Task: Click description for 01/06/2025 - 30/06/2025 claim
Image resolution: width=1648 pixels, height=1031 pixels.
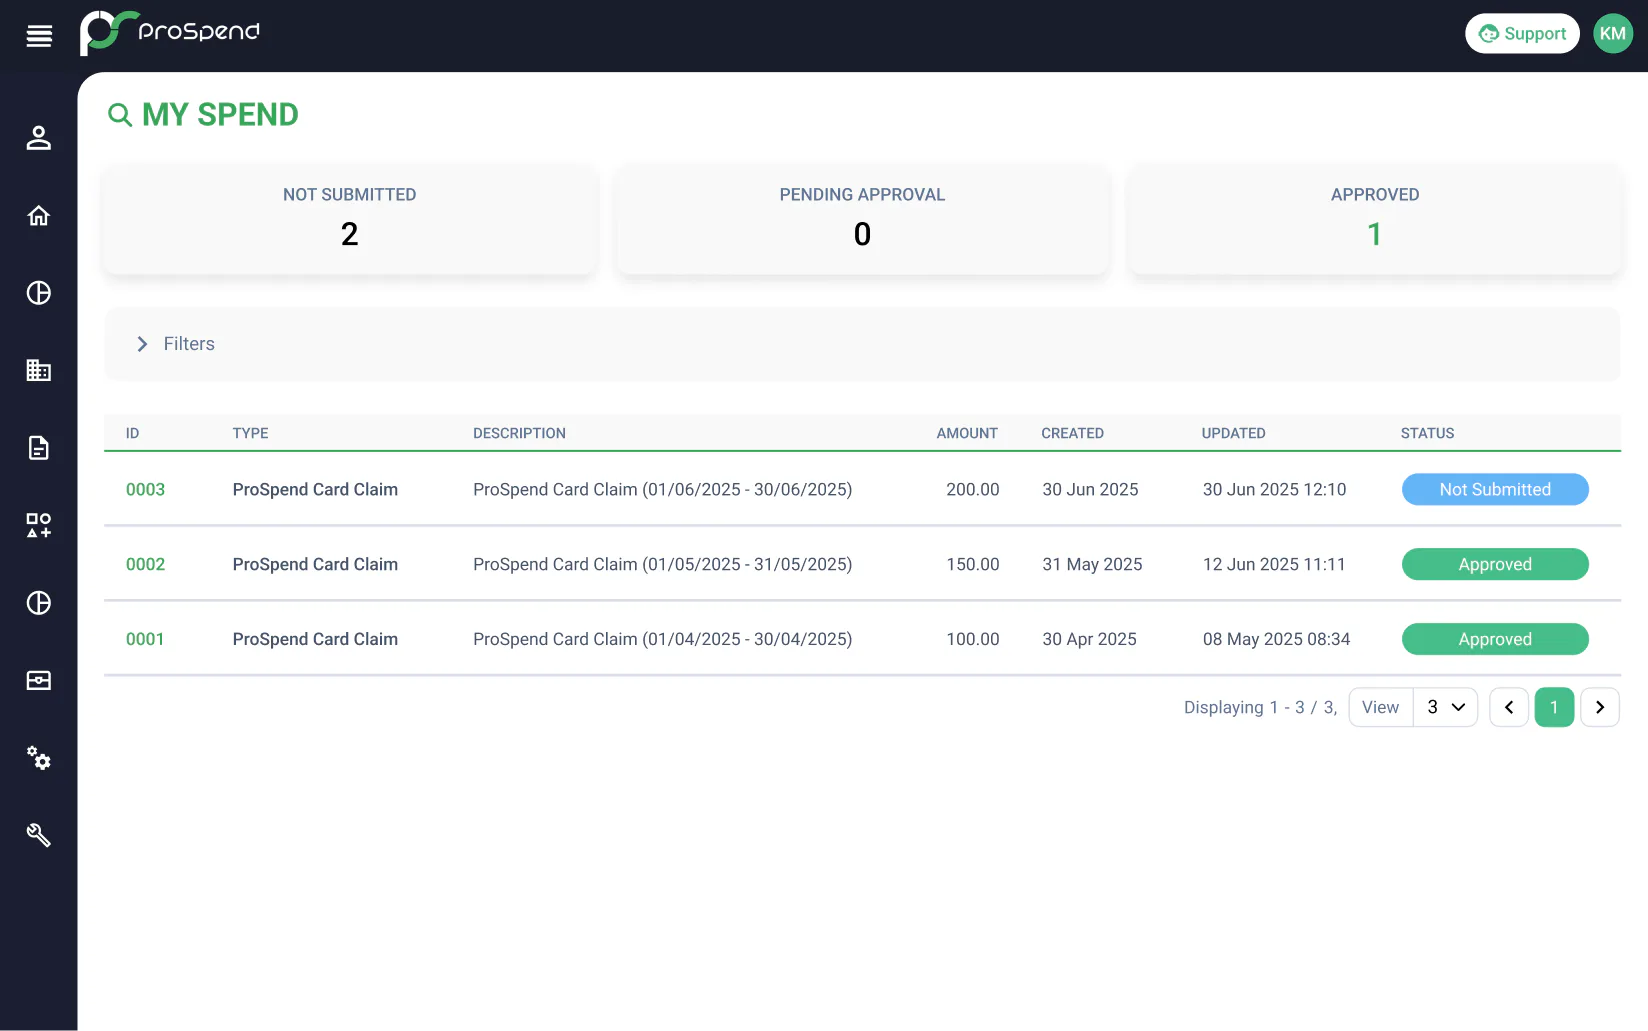Action: click(x=662, y=490)
